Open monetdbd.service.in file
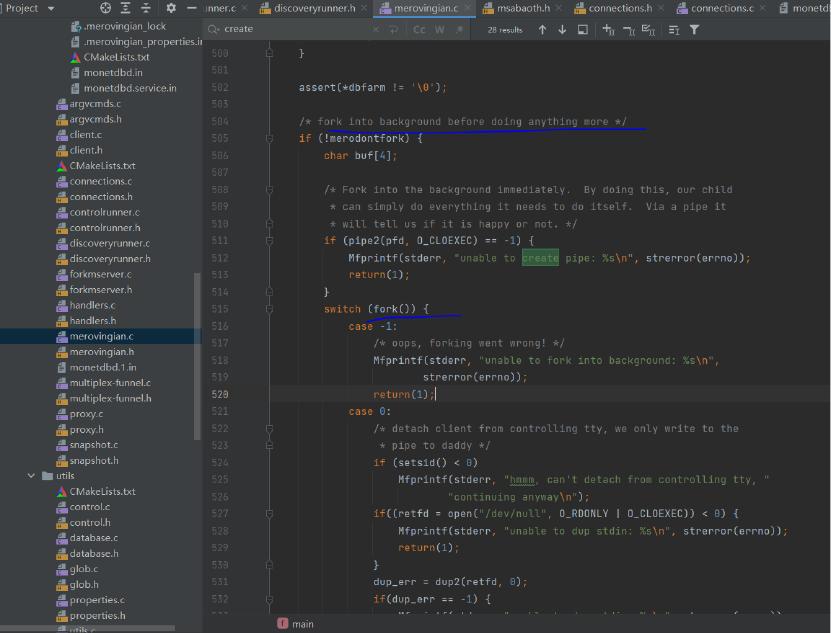 [x=130, y=88]
